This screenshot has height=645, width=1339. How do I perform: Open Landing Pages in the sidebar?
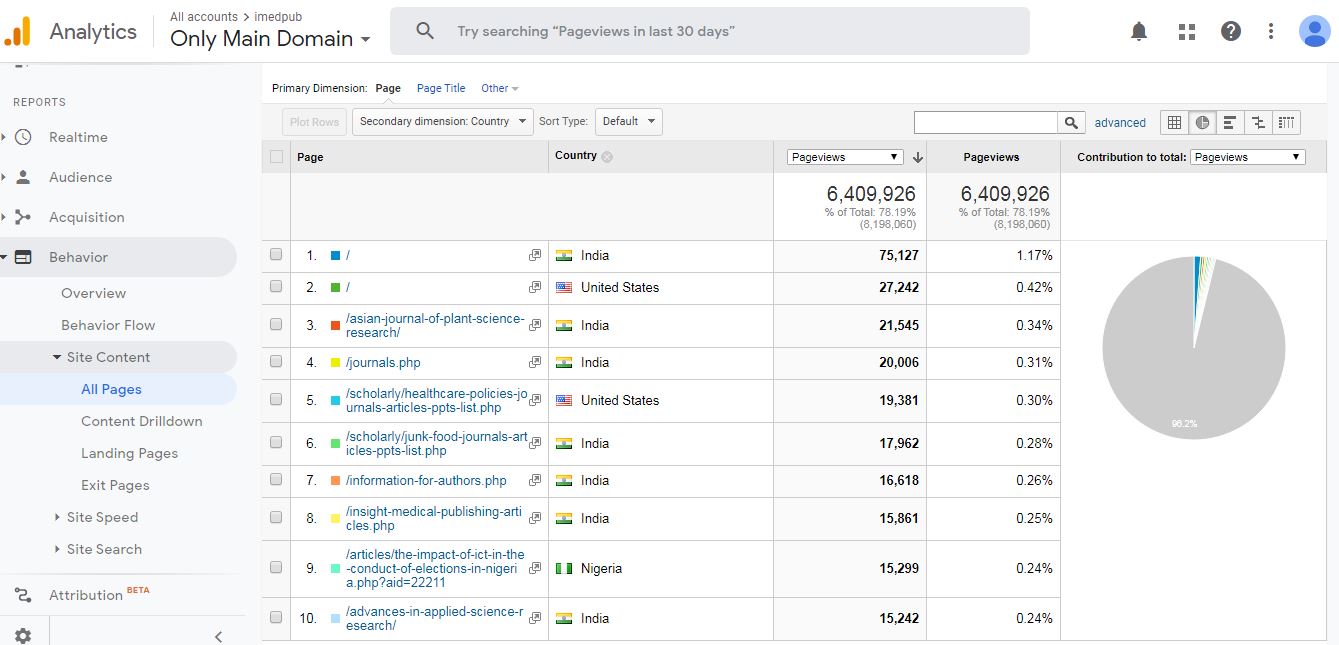(x=129, y=453)
